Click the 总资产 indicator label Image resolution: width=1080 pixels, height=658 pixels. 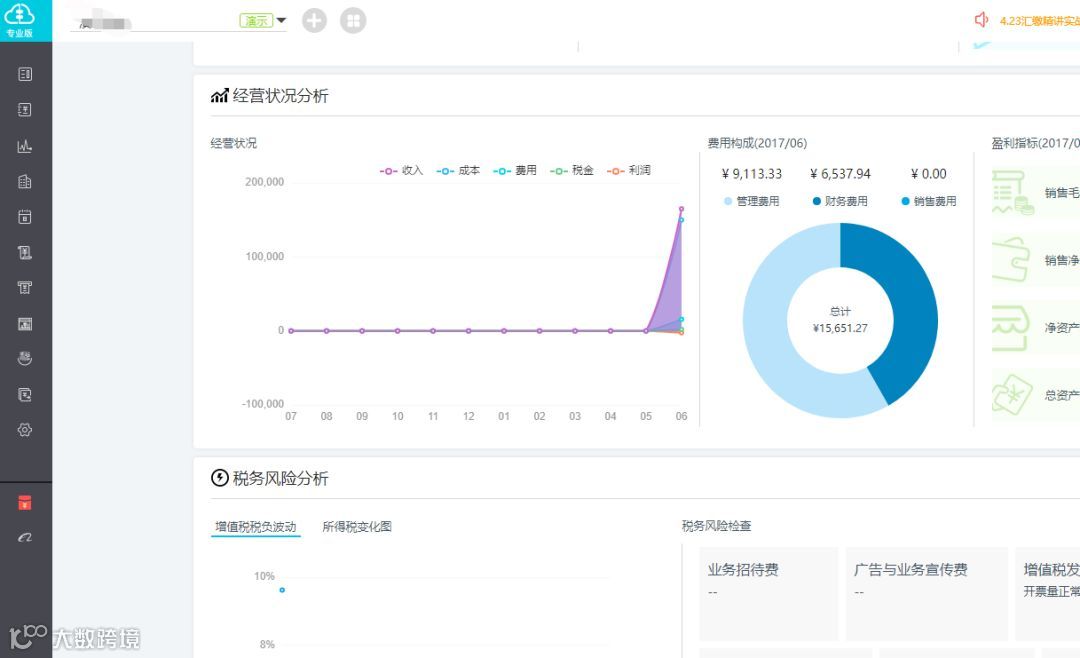click(x=1061, y=395)
